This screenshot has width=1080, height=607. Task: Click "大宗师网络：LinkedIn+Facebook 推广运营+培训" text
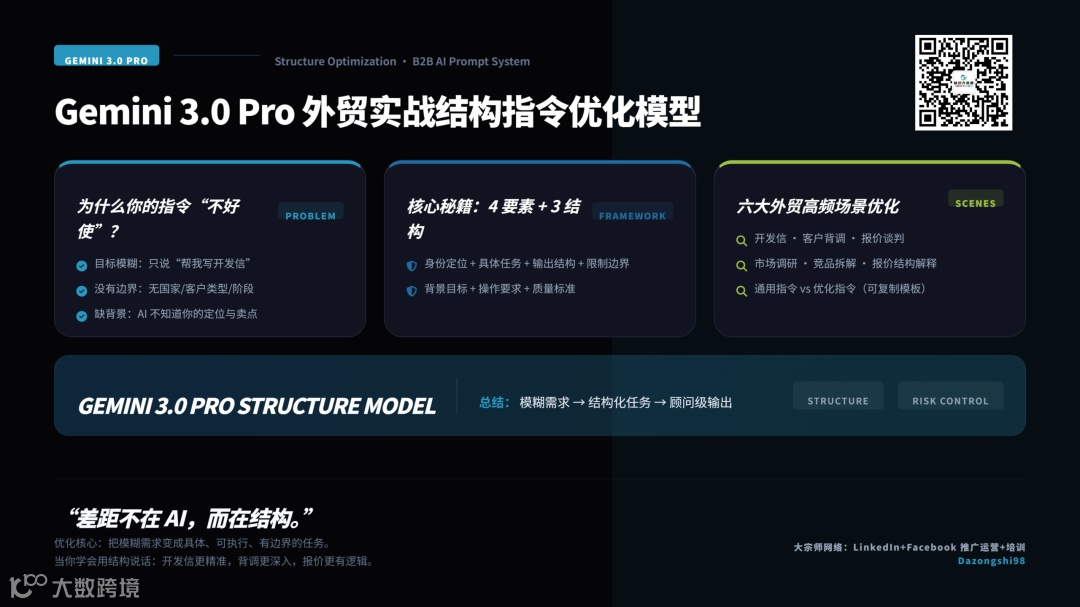click(x=909, y=547)
